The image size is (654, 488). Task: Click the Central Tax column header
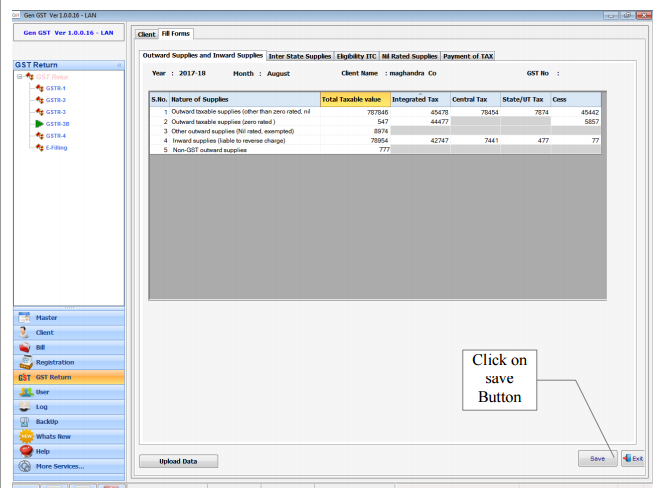click(x=475, y=99)
